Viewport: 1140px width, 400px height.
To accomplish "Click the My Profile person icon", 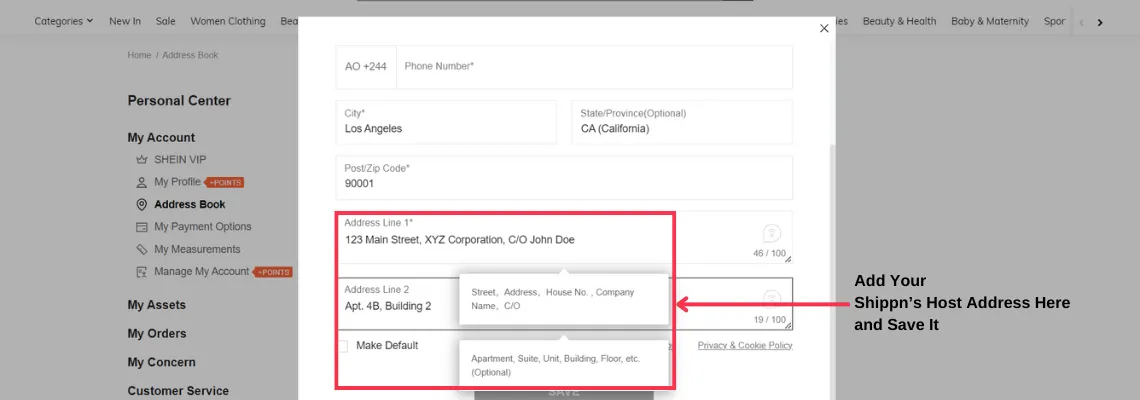I will [141, 182].
